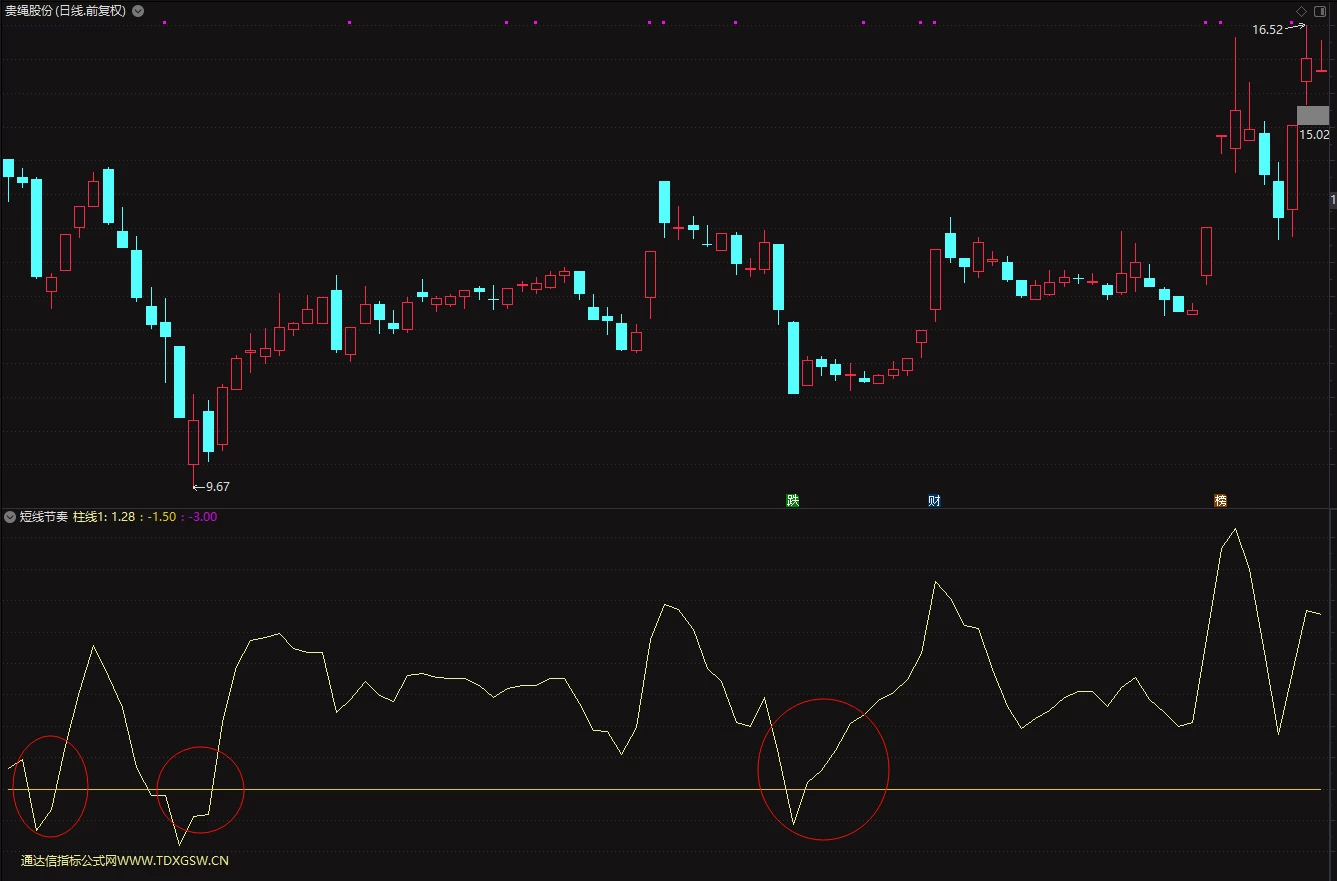The image size is (1337, 881).
Task: Click the 16.52 high price label
Action: tap(1267, 29)
